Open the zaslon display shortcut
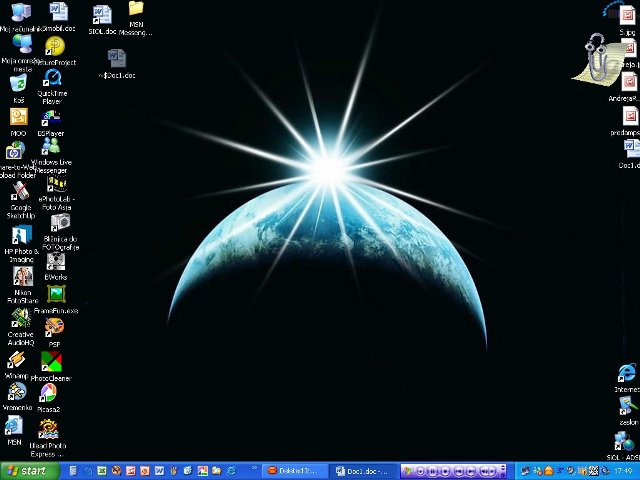 pyautogui.click(x=629, y=406)
